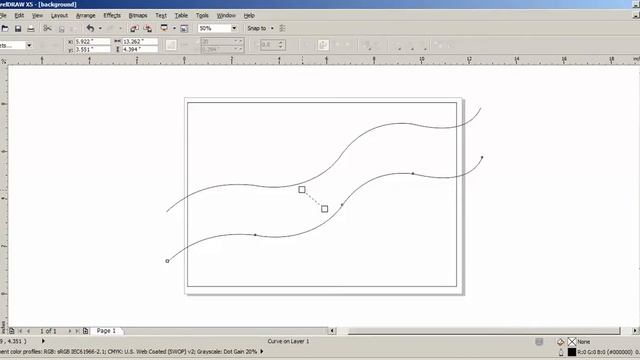Open the Undo history dropdown arrow

100,28
